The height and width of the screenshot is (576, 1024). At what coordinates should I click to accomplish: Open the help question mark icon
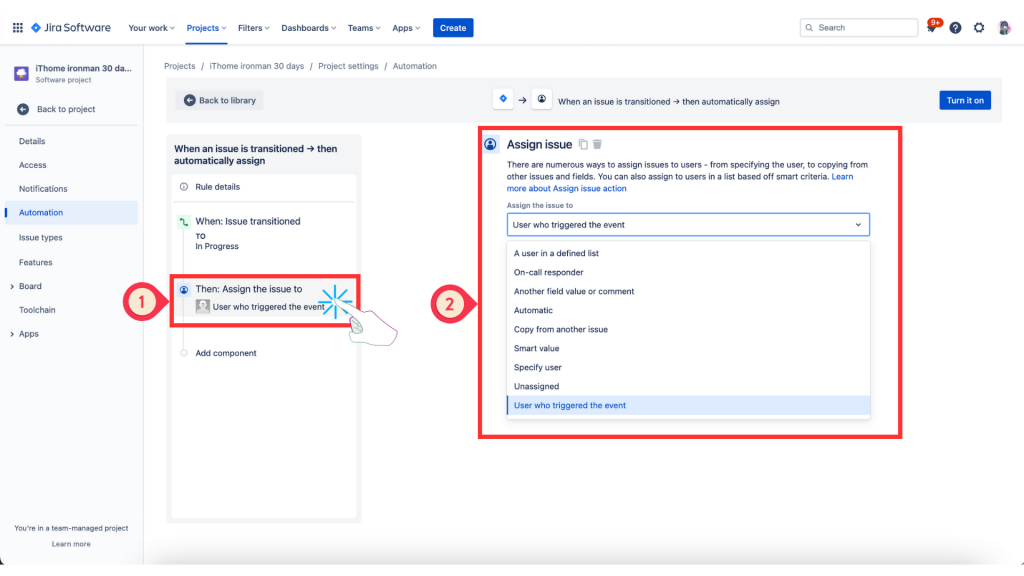(955, 27)
